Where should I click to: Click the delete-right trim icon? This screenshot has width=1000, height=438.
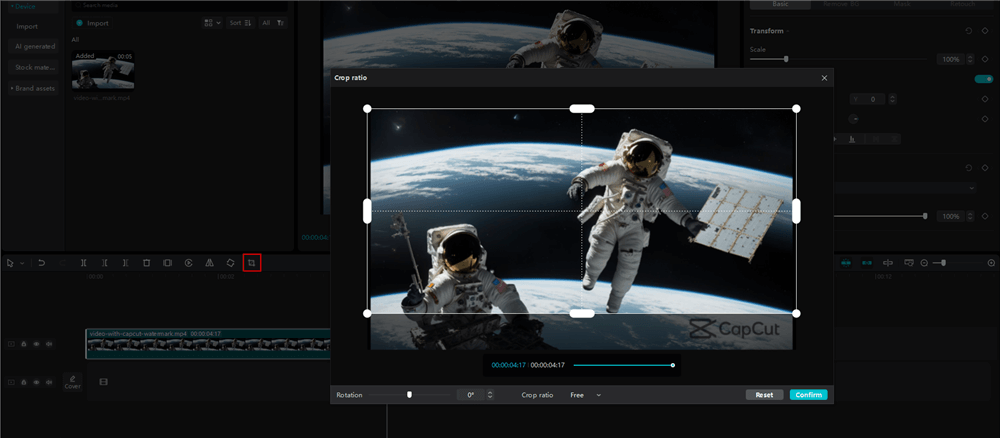point(126,263)
